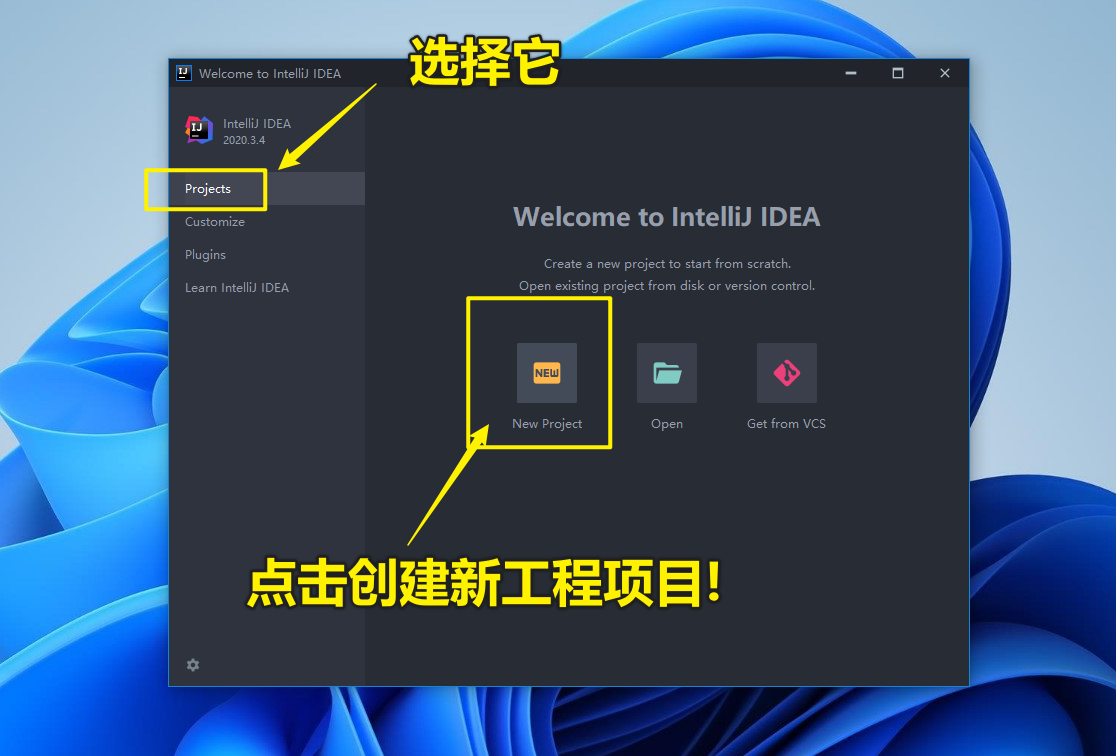Click "Open existing project from disk or version control."
Screen dimensions: 1116x756
coord(667,285)
